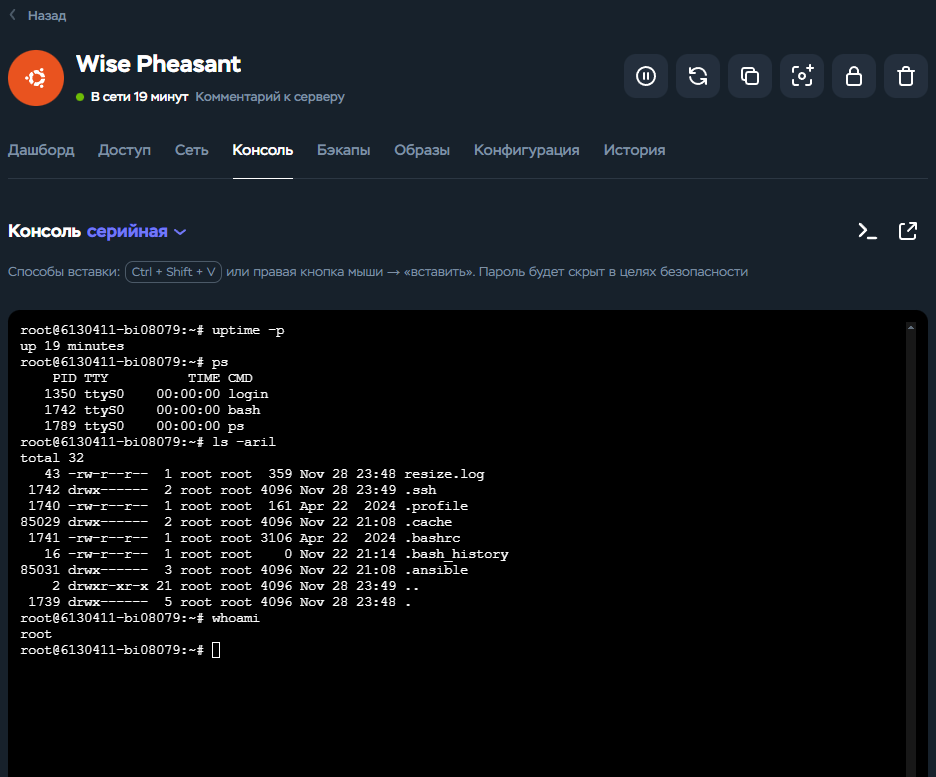
Task: Click the Ubuntu server logo avatar
Action: click(x=36, y=77)
